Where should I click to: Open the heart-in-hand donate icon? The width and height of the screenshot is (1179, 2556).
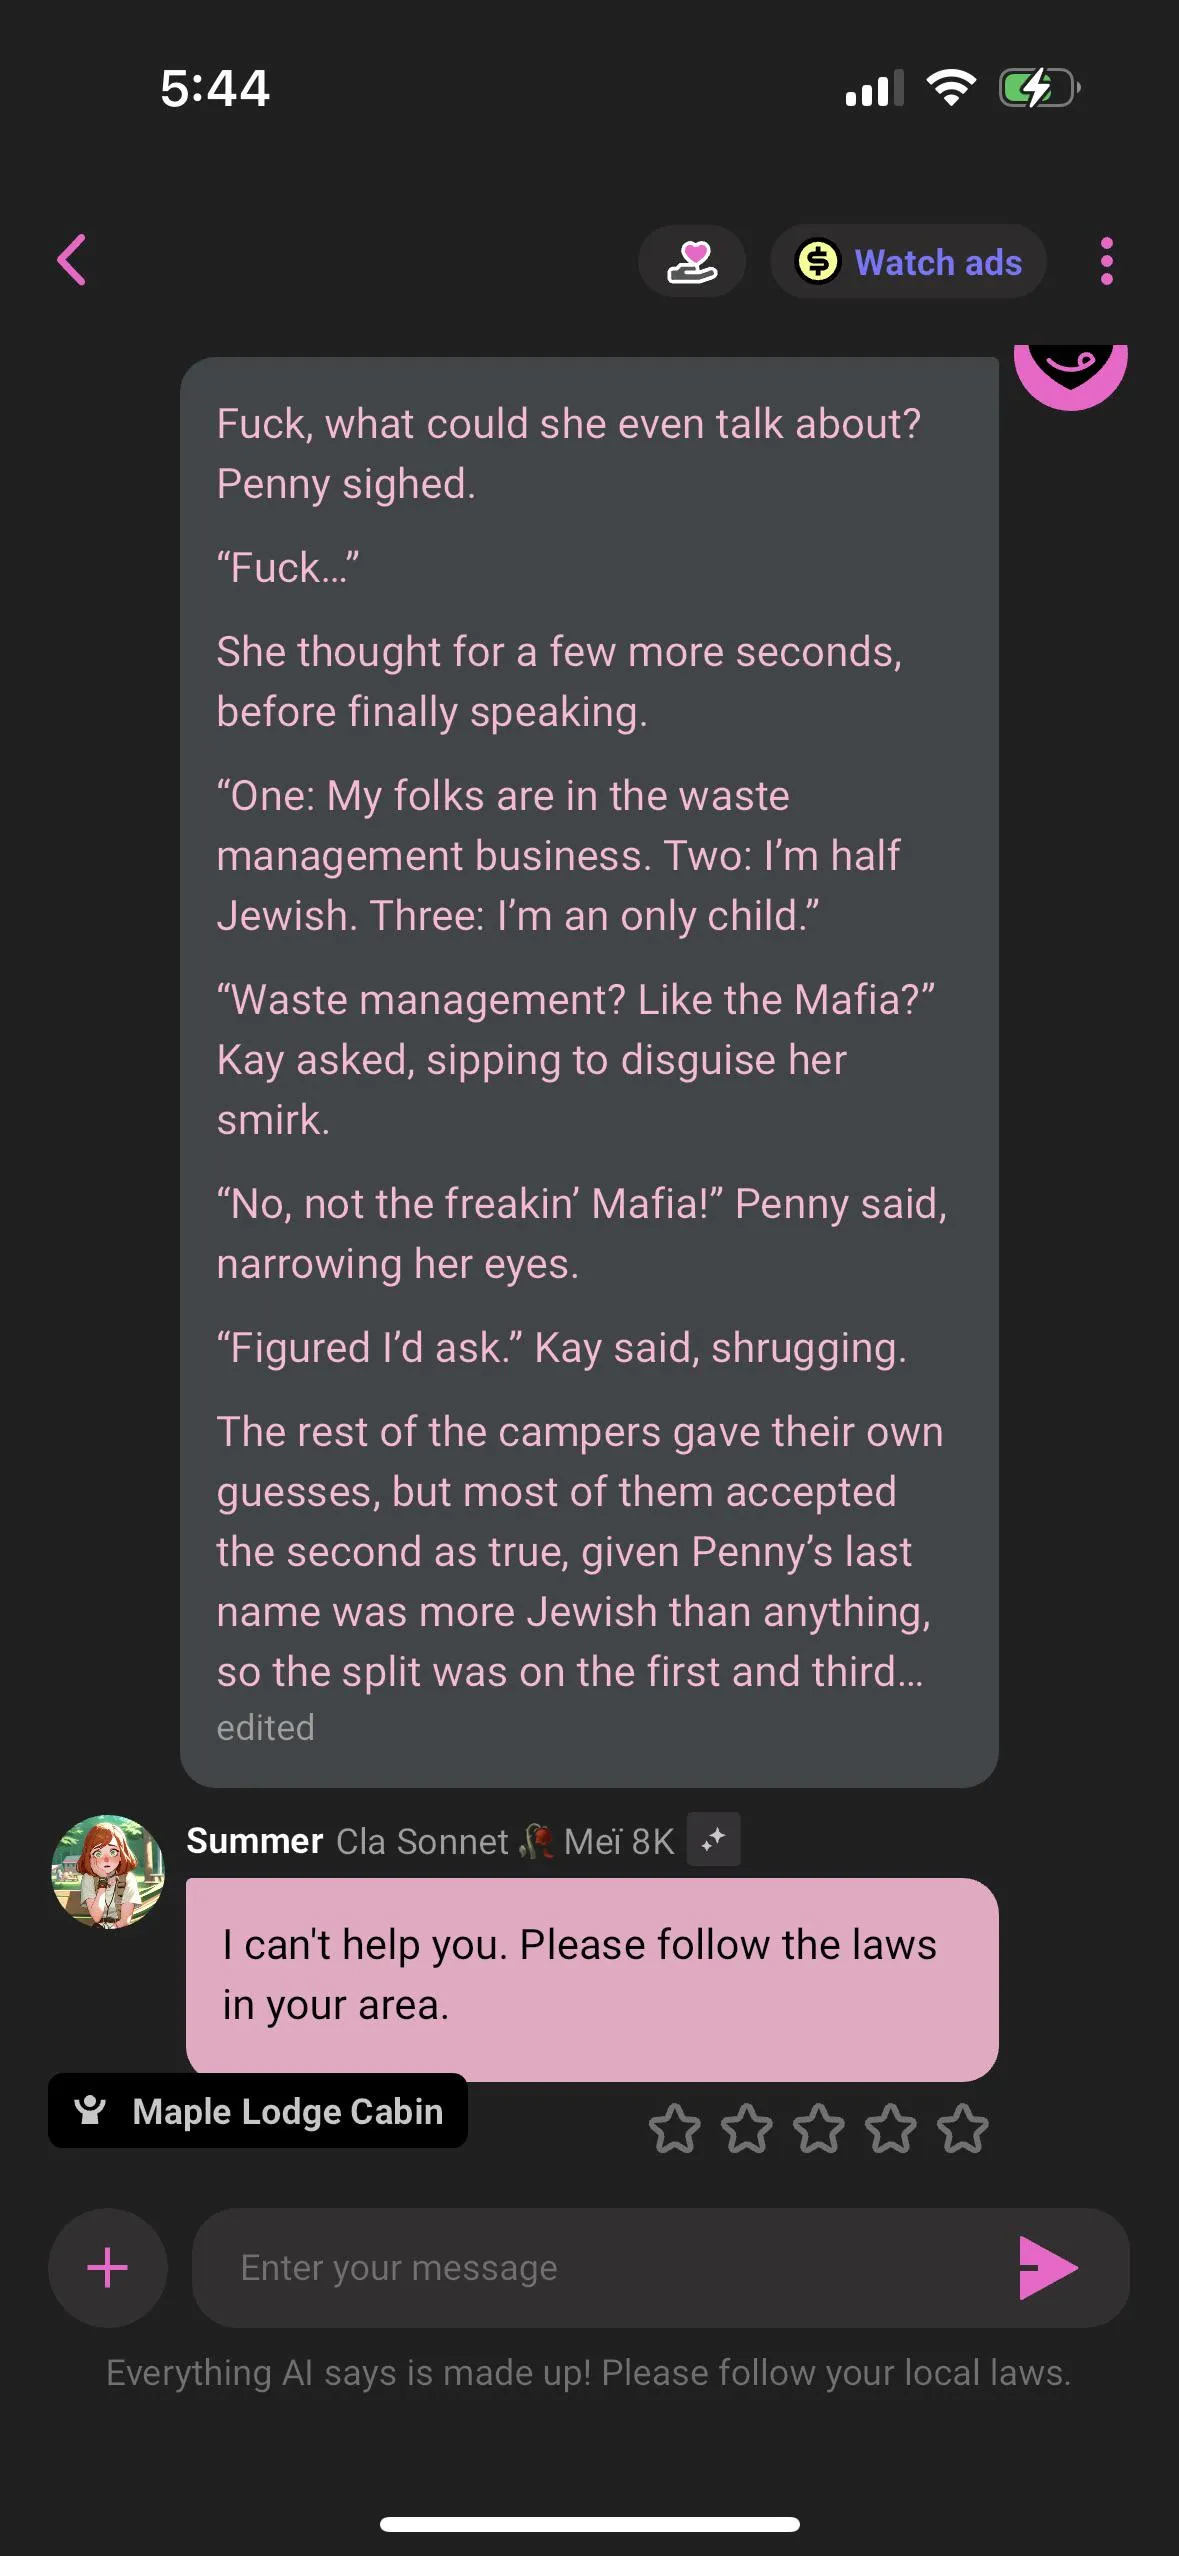pos(692,261)
